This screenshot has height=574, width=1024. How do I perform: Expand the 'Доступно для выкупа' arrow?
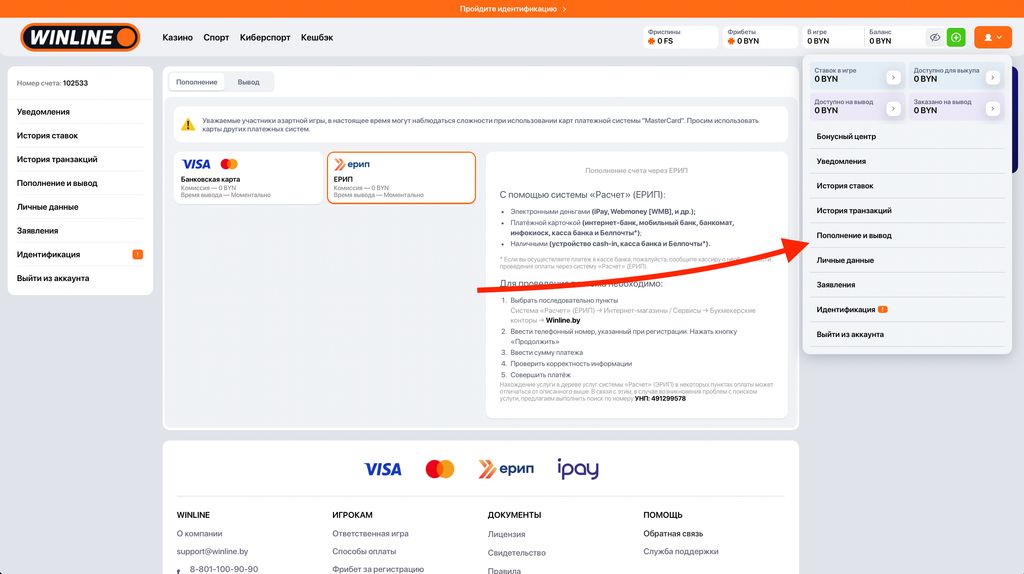[992, 77]
